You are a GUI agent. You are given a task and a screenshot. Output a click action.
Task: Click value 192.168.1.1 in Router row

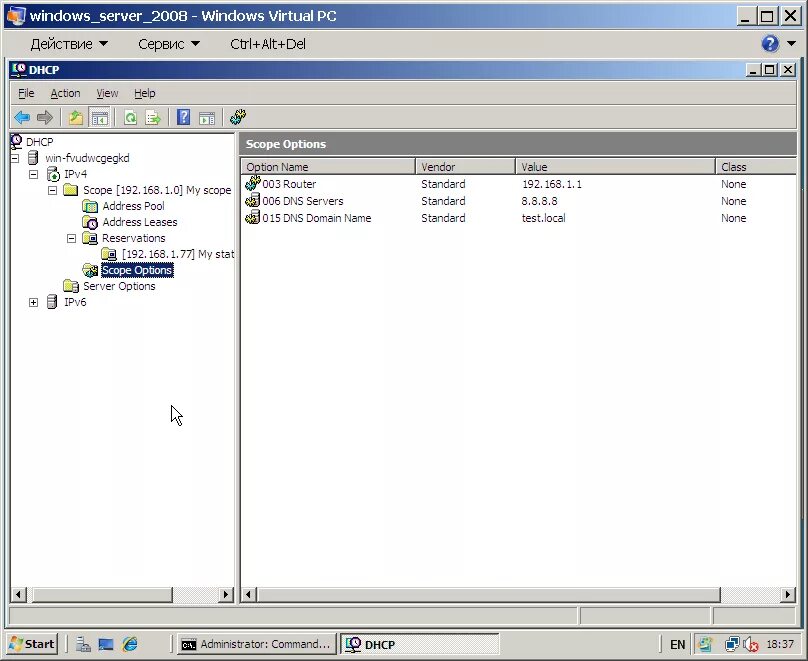[552, 184]
